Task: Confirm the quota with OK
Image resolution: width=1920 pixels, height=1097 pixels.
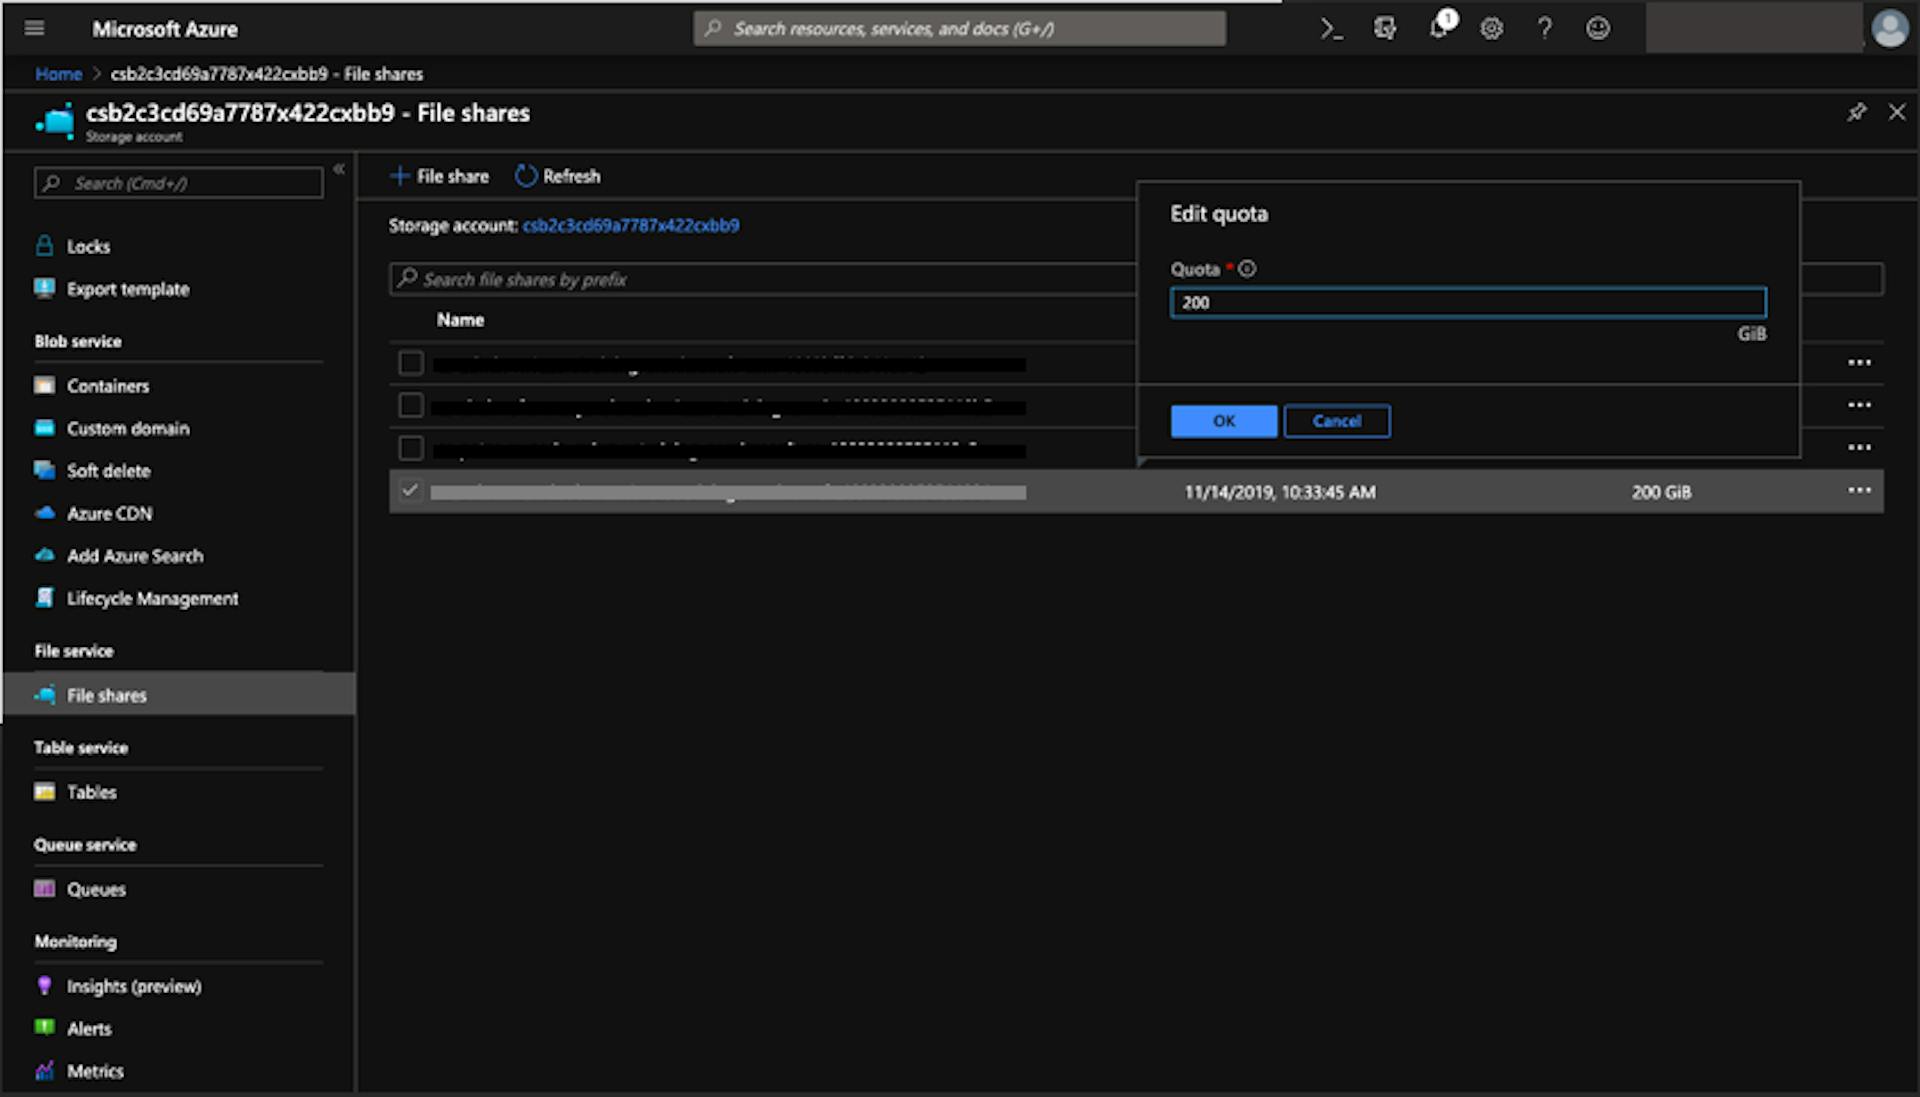Action: point(1223,421)
